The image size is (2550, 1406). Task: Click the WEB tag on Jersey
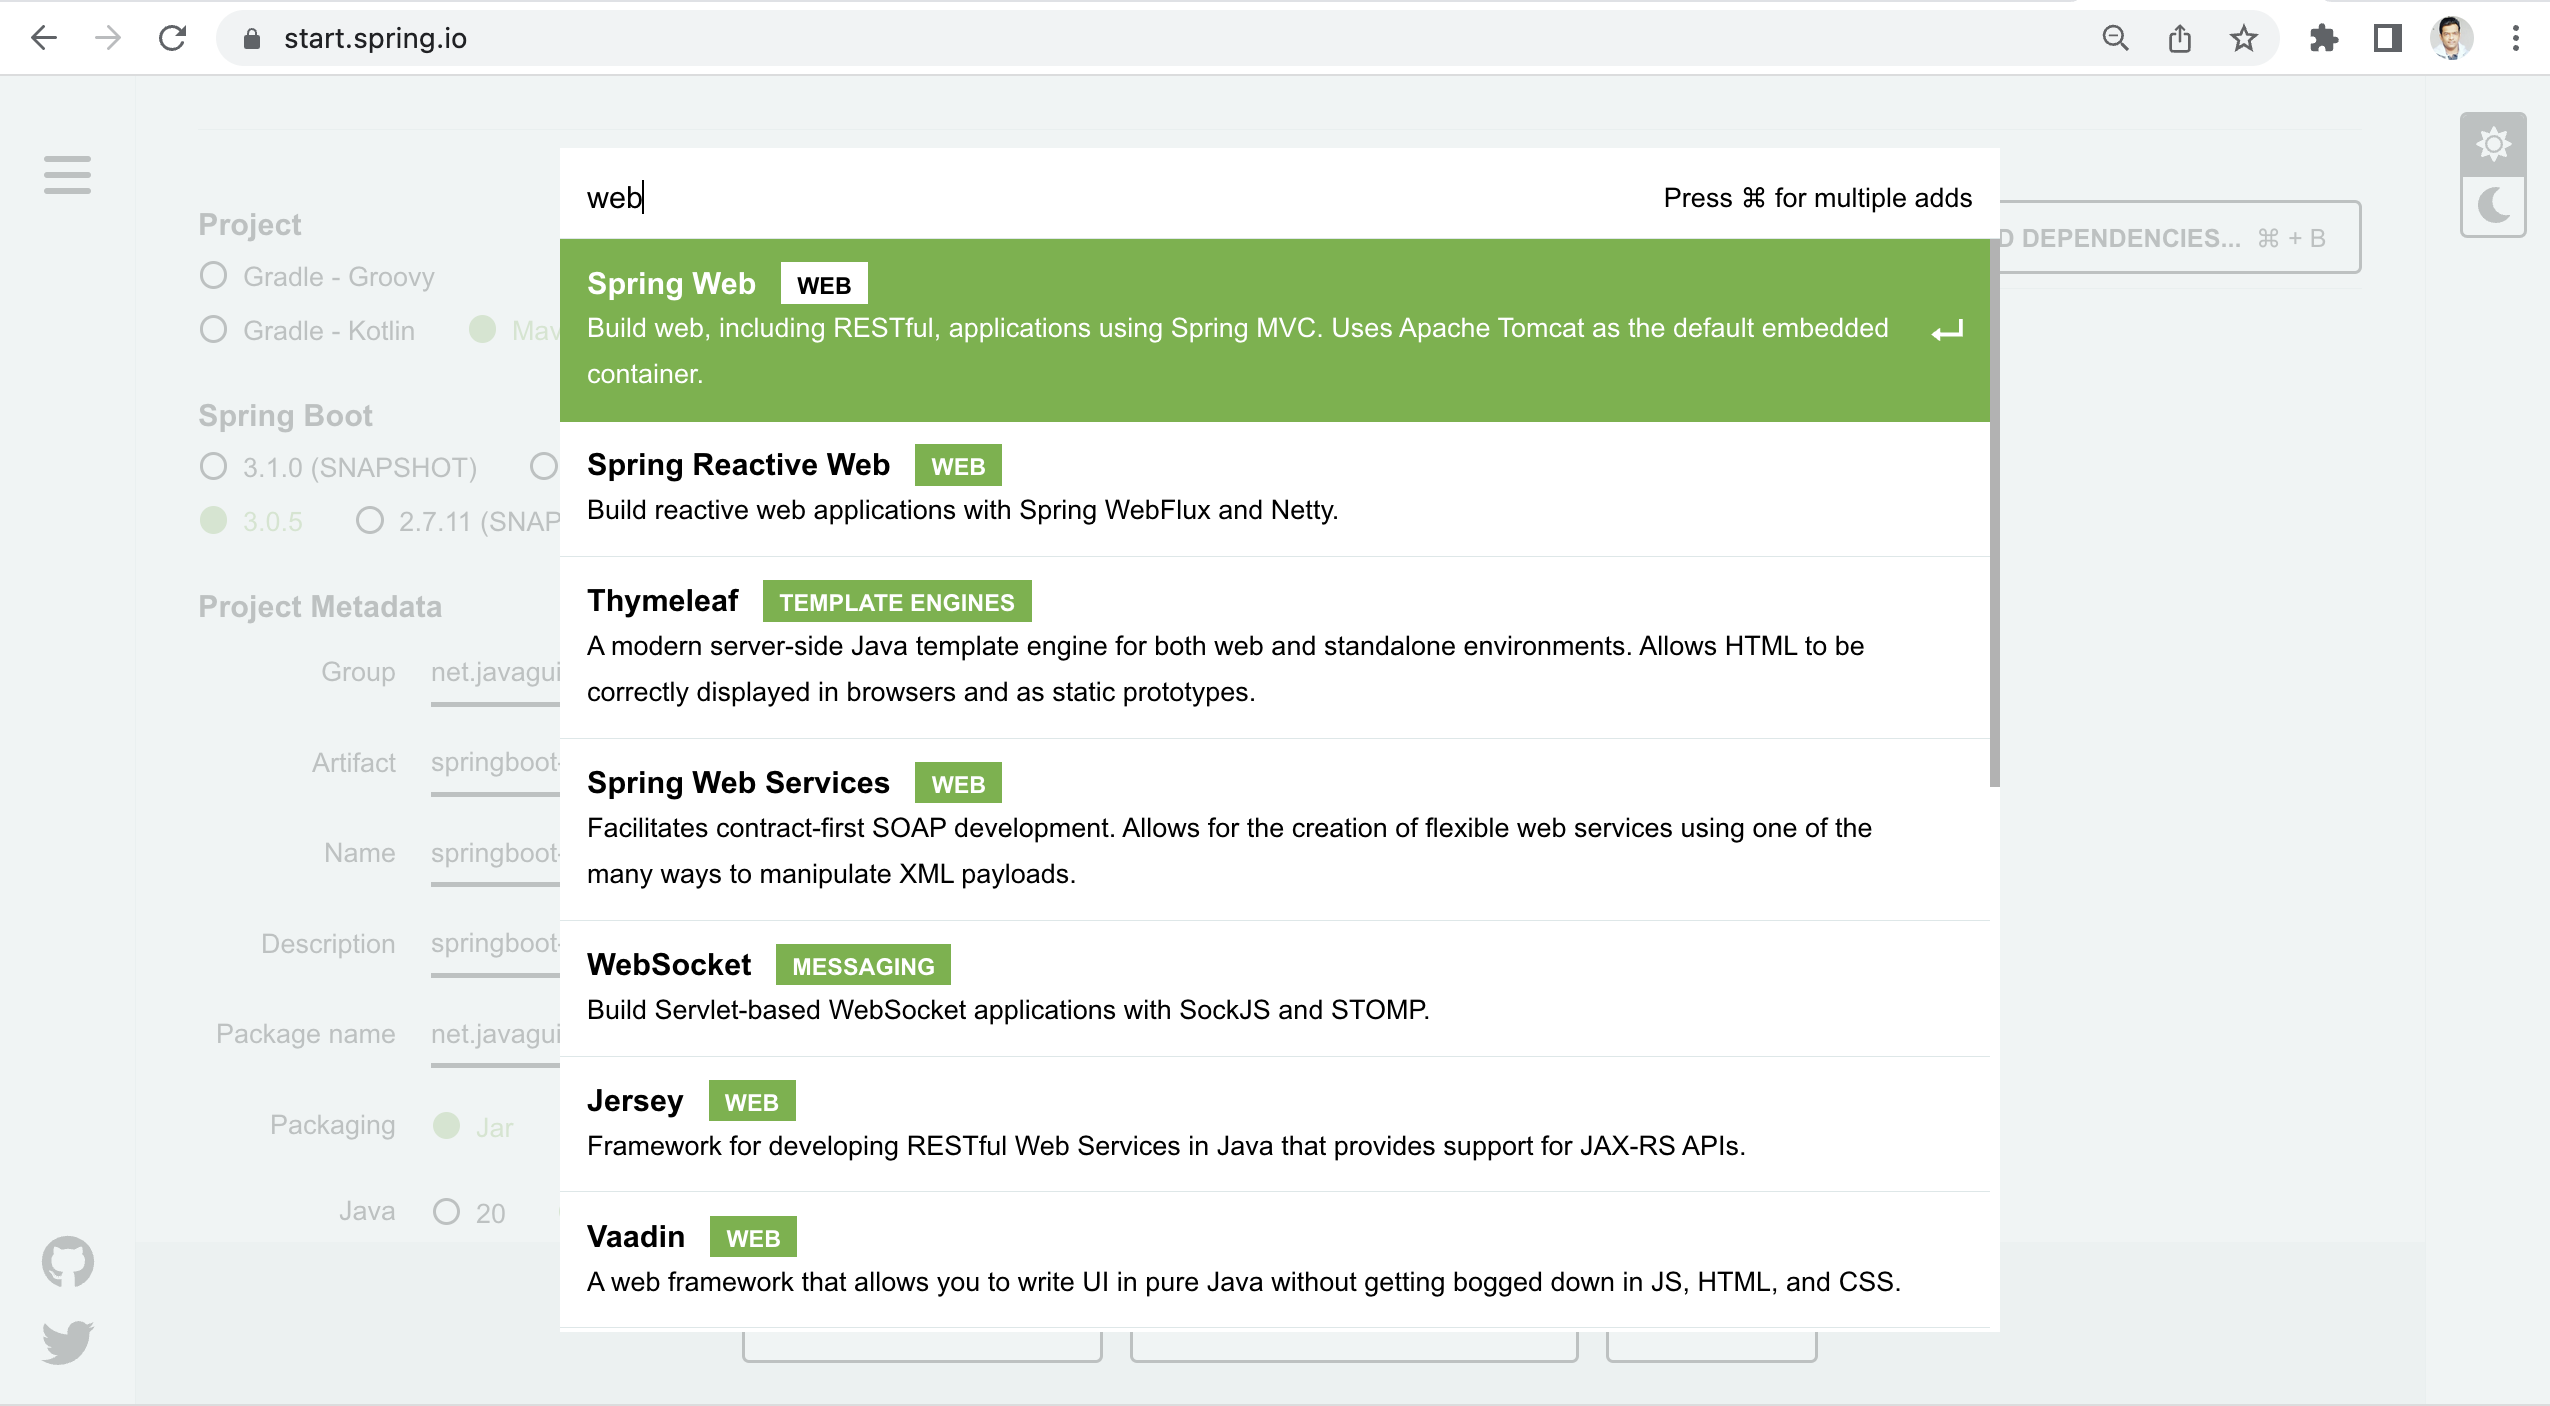pos(751,1102)
